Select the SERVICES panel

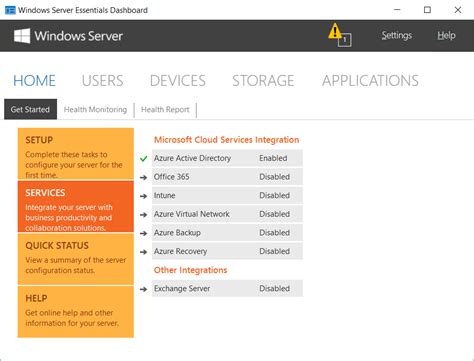(76, 207)
